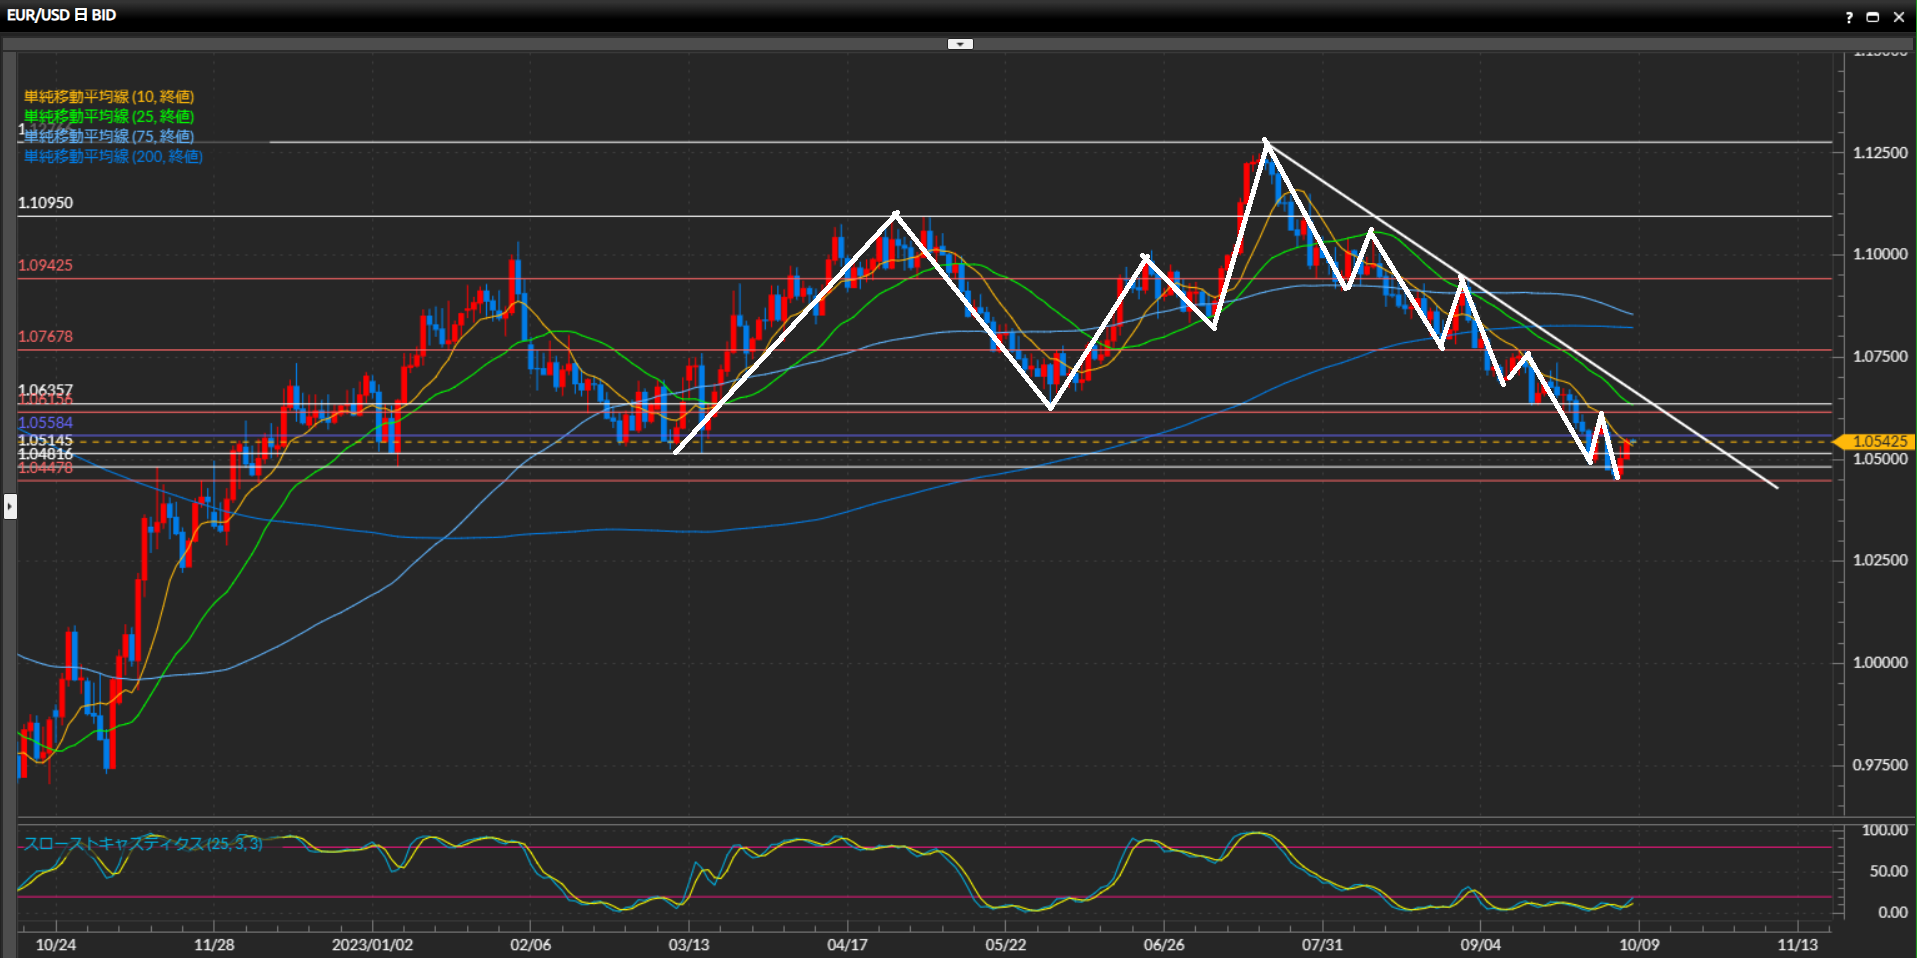Expand the left side panel arrow
This screenshot has width=1917, height=958.
coord(10,507)
